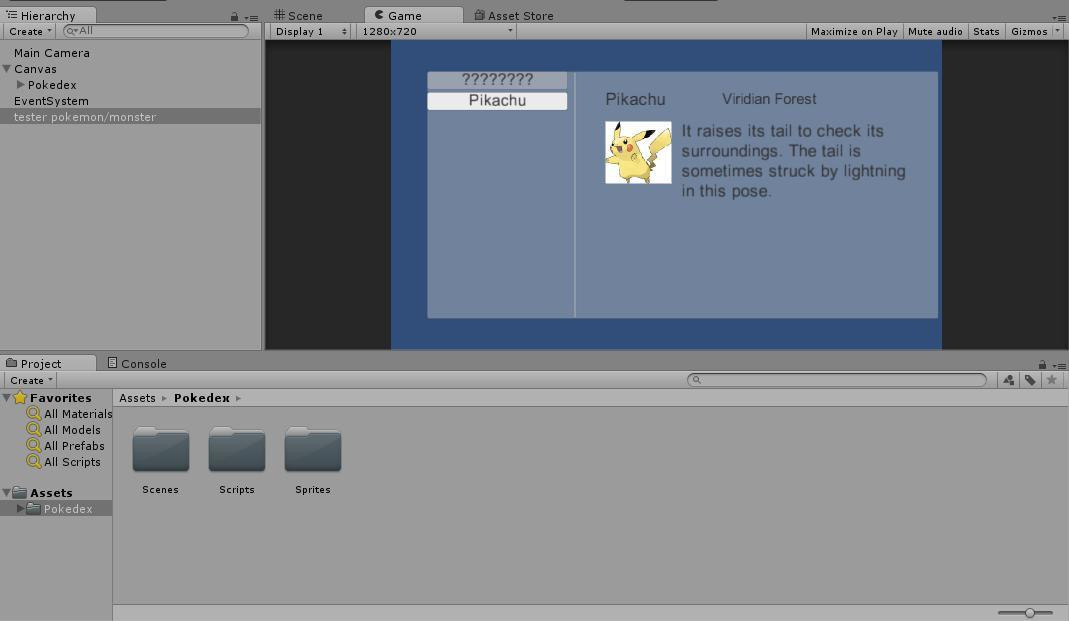Image resolution: width=1069 pixels, height=621 pixels.
Task: Open the Gizmos dropdown arrow
Action: [1057, 31]
